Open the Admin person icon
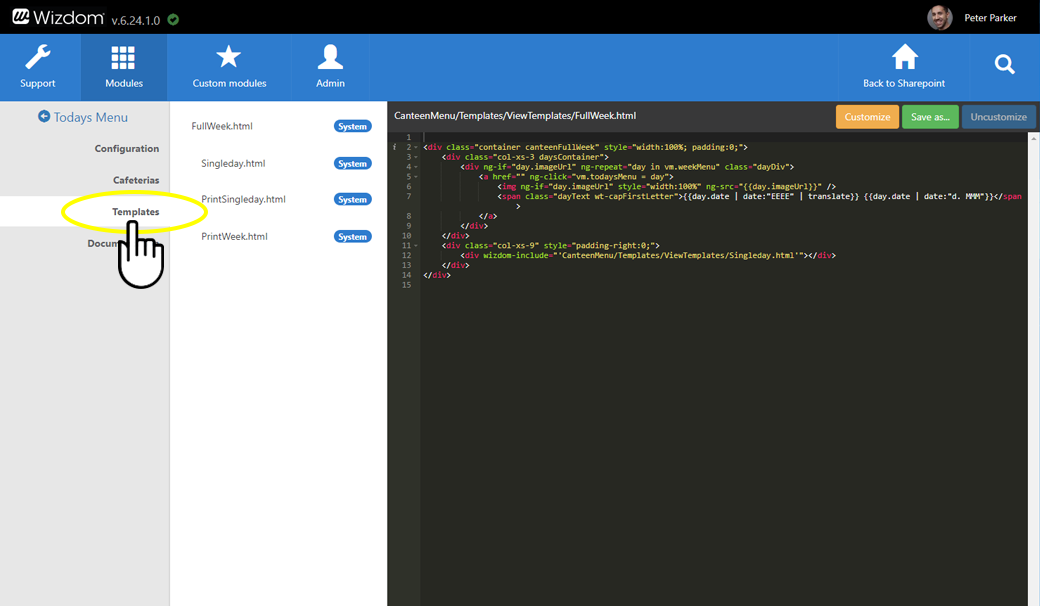Viewport: 1040px width, 606px height. (x=330, y=59)
